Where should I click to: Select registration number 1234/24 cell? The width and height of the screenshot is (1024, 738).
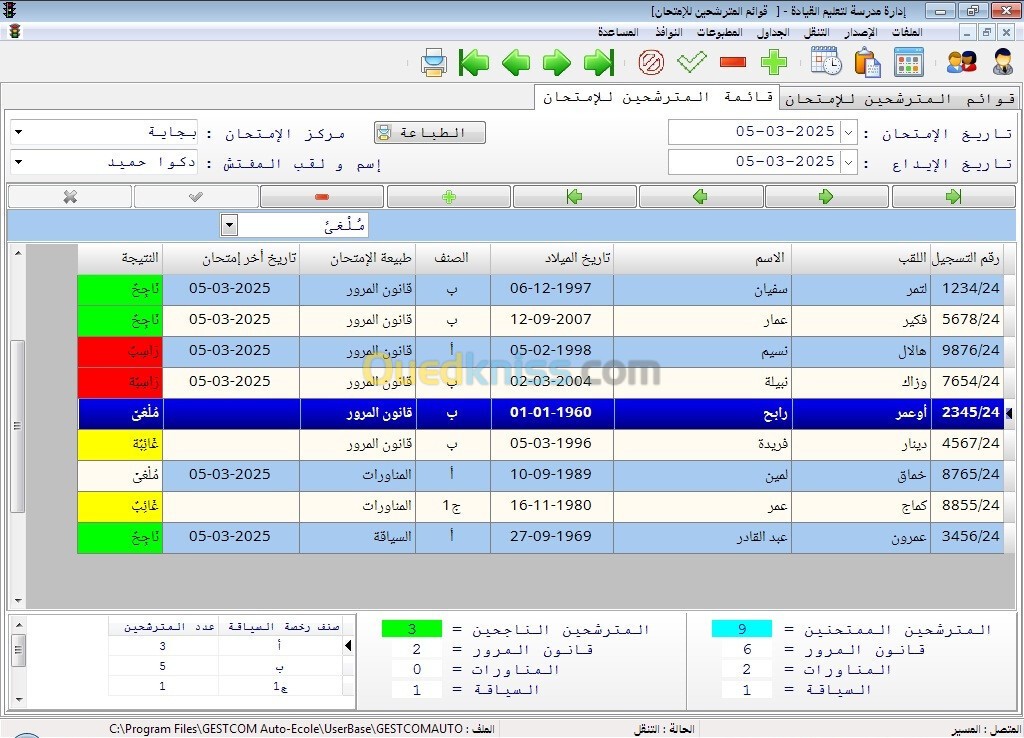[967, 289]
